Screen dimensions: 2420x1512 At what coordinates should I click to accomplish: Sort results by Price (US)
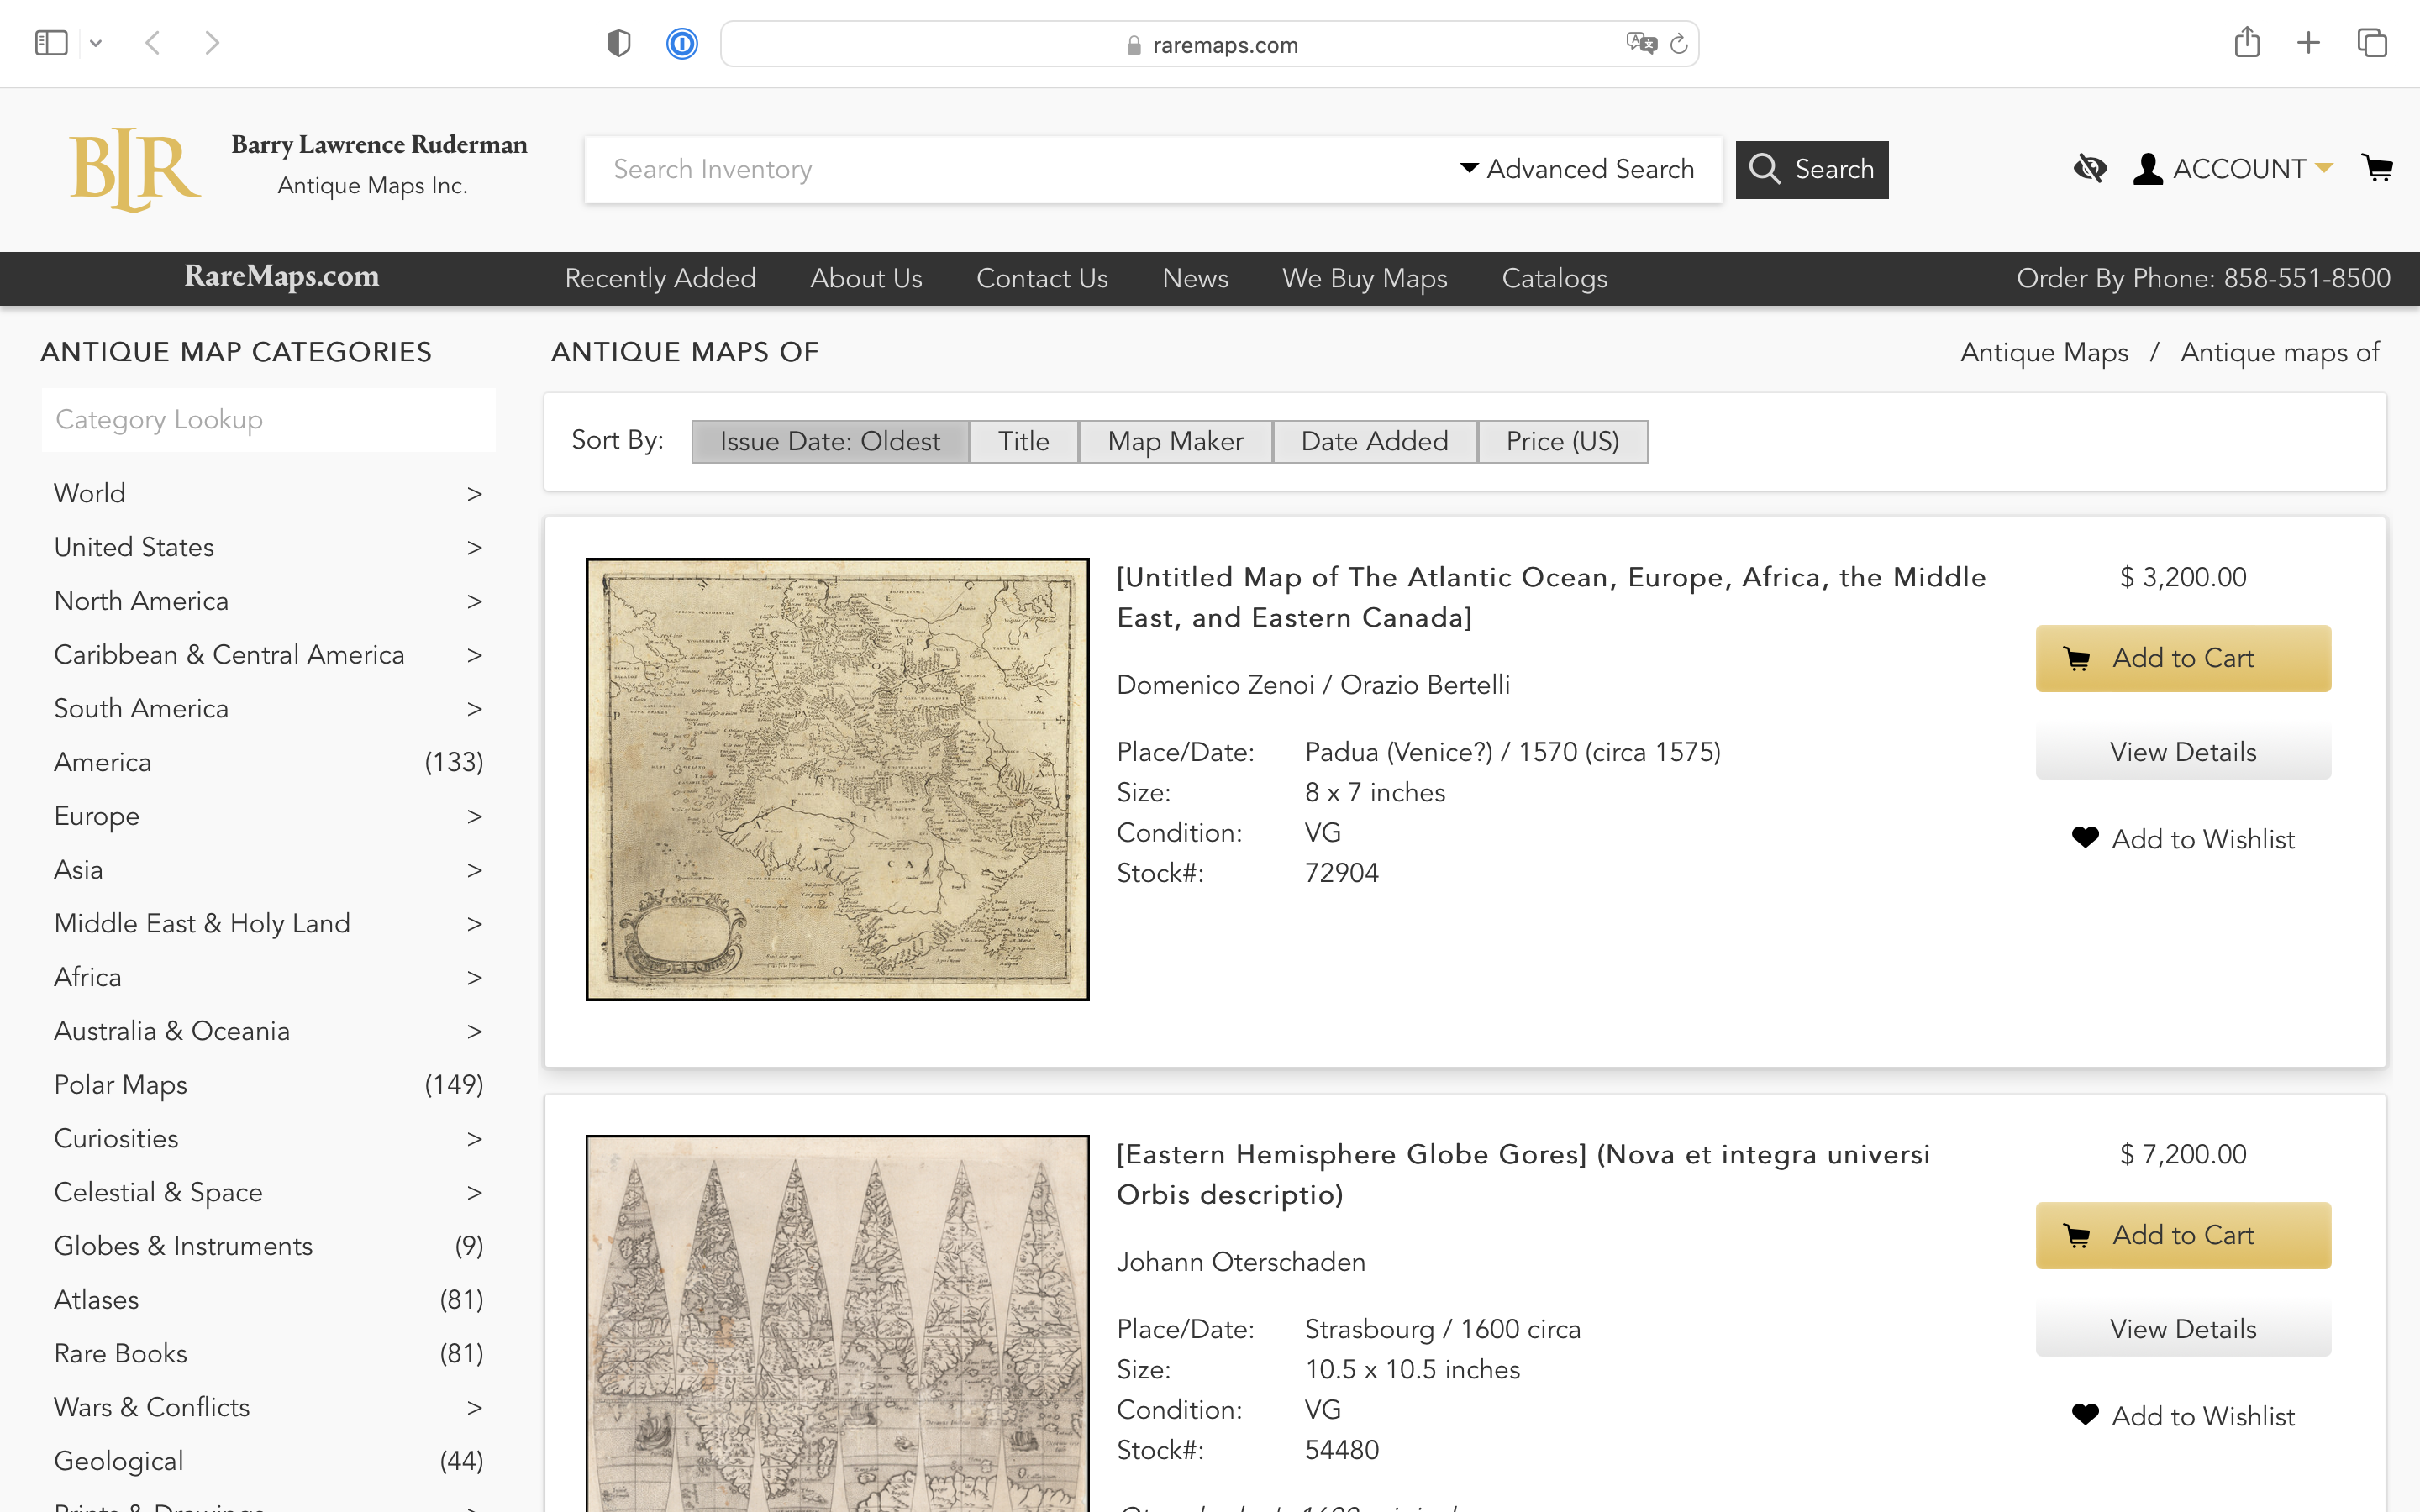[1562, 441]
